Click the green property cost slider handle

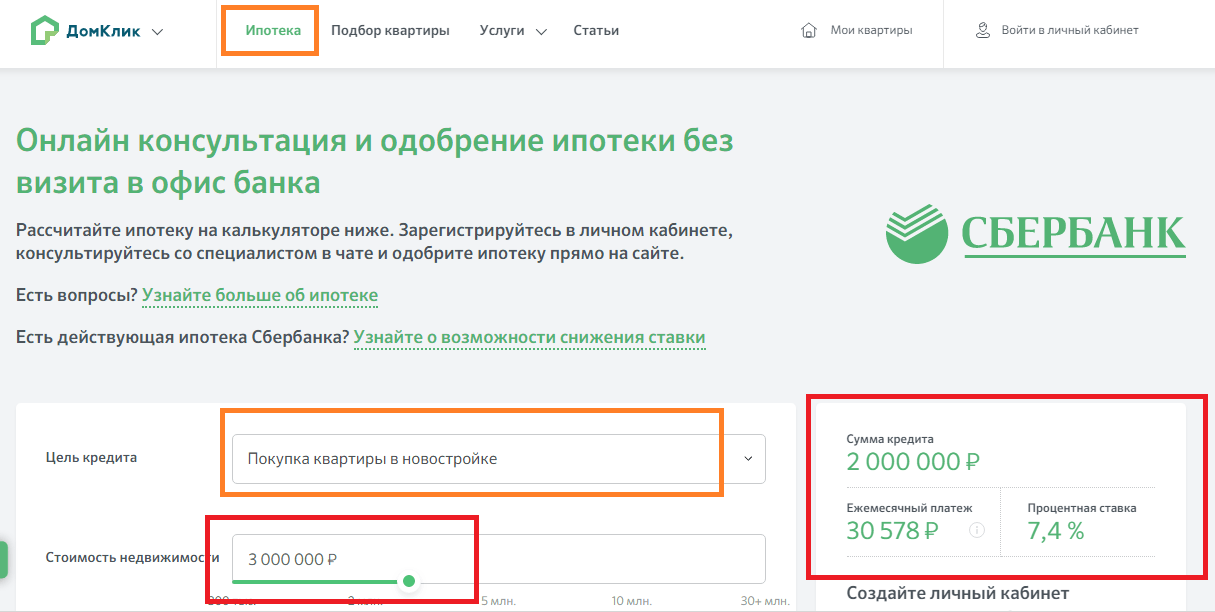pos(408,581)
